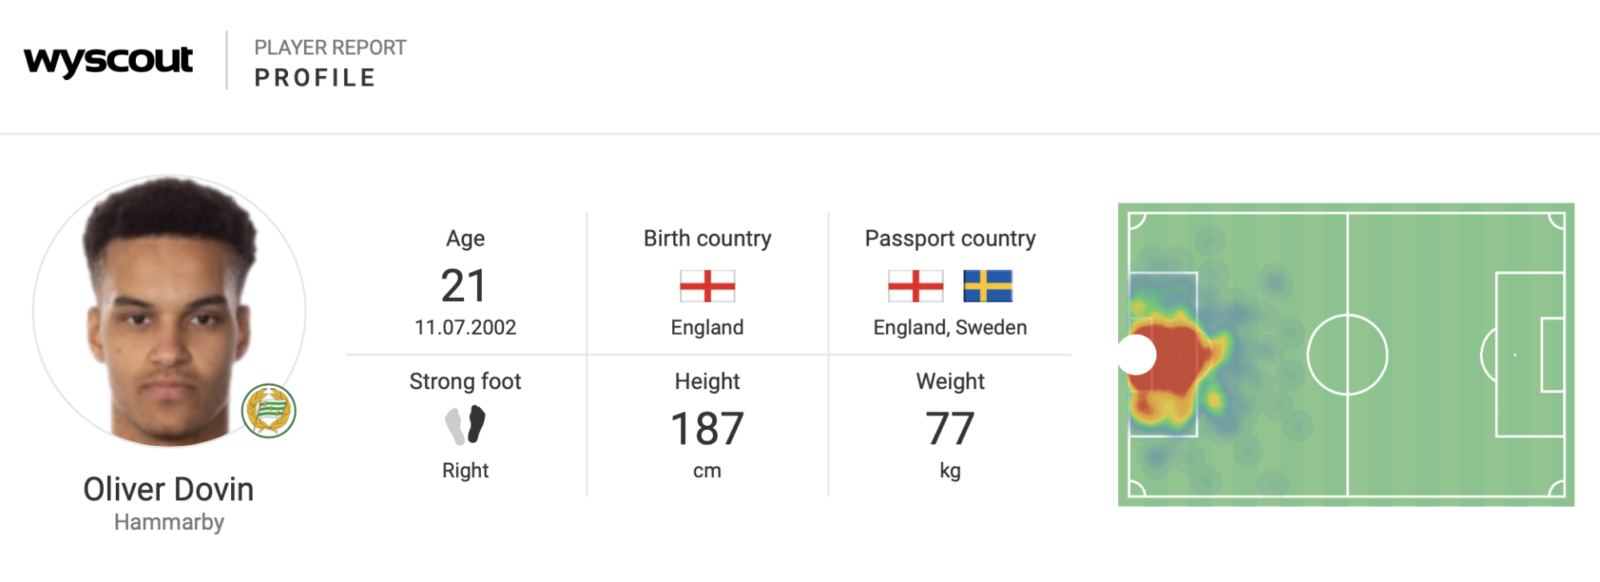
Task: Click the Wyscout logo
Action: pyautogui.click(x=108, y=61)
